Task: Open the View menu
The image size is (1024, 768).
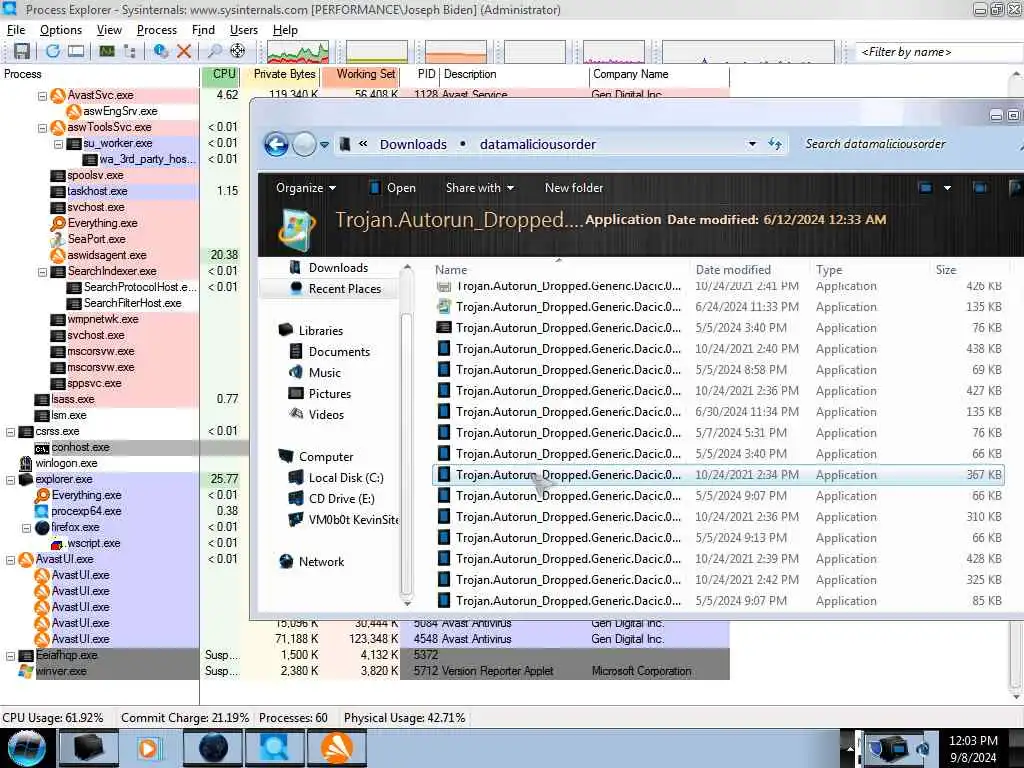Action: (x=109, y=30)
